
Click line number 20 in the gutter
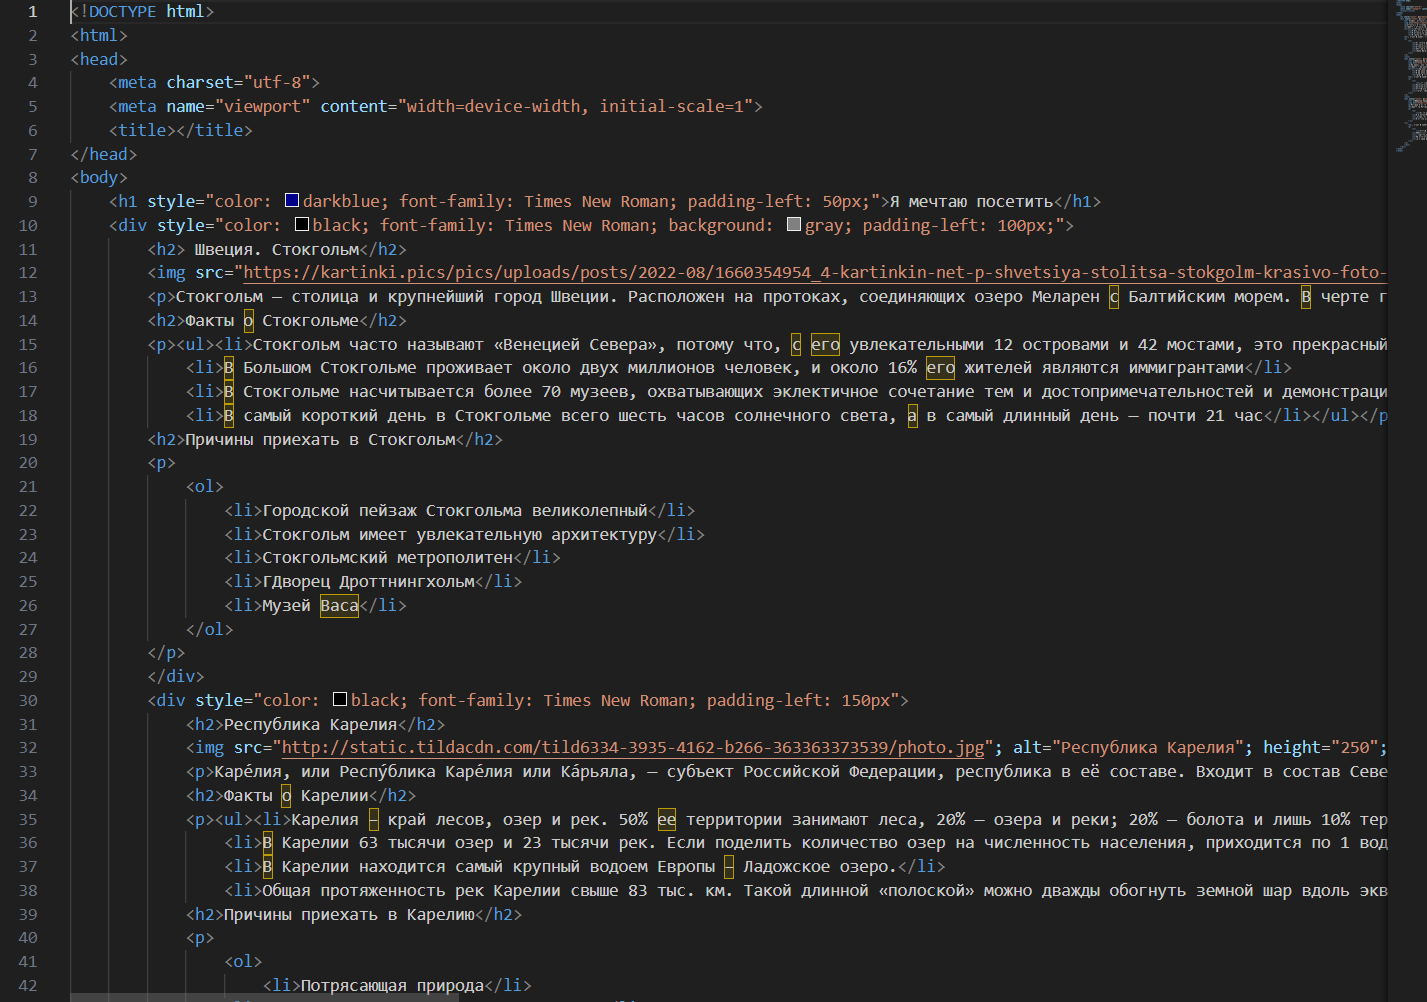[28, 463]
